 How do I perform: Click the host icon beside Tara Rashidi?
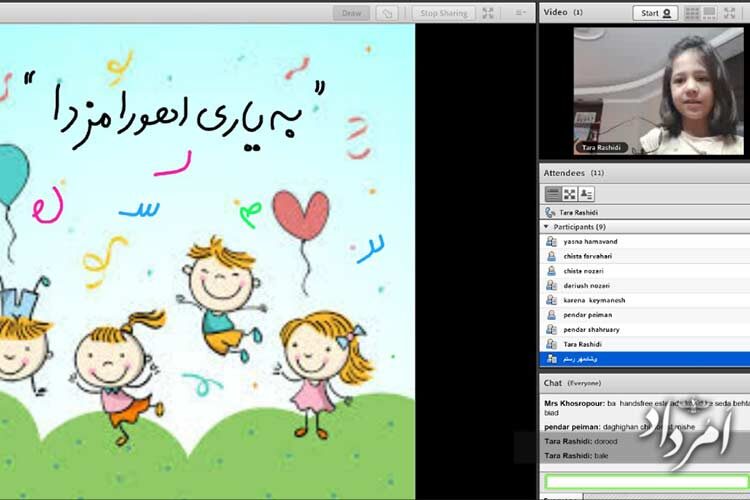click(x=550, y=213)
